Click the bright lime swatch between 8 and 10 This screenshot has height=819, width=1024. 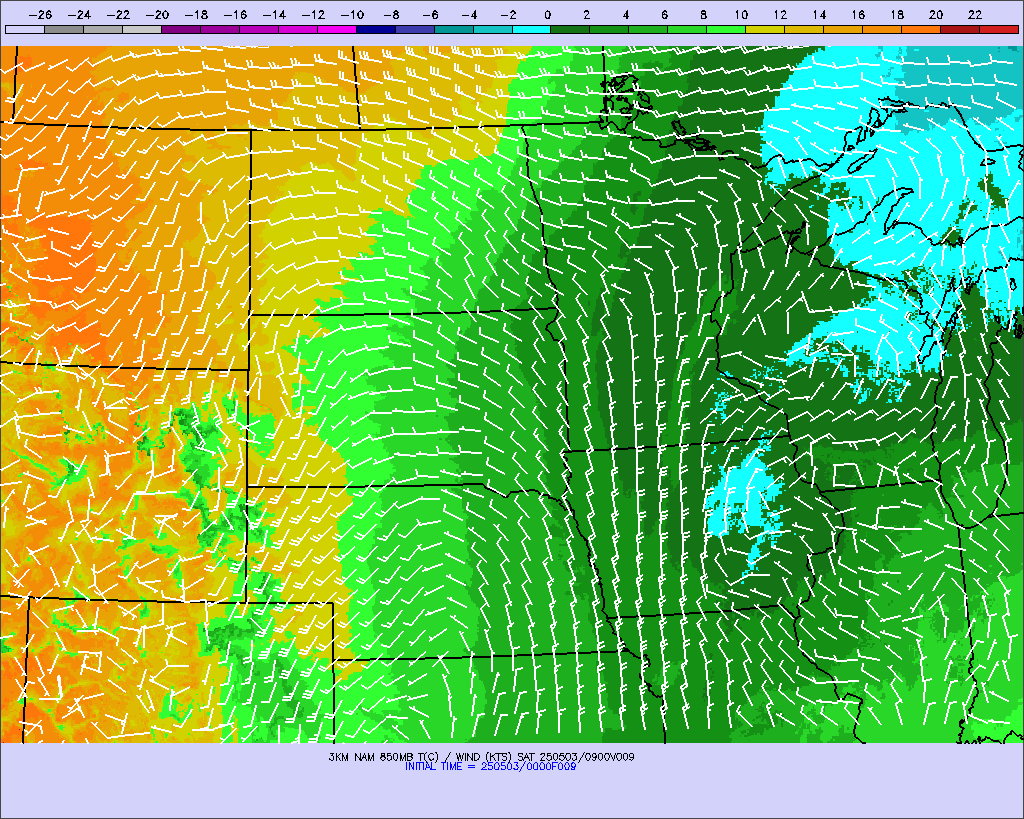726,29
